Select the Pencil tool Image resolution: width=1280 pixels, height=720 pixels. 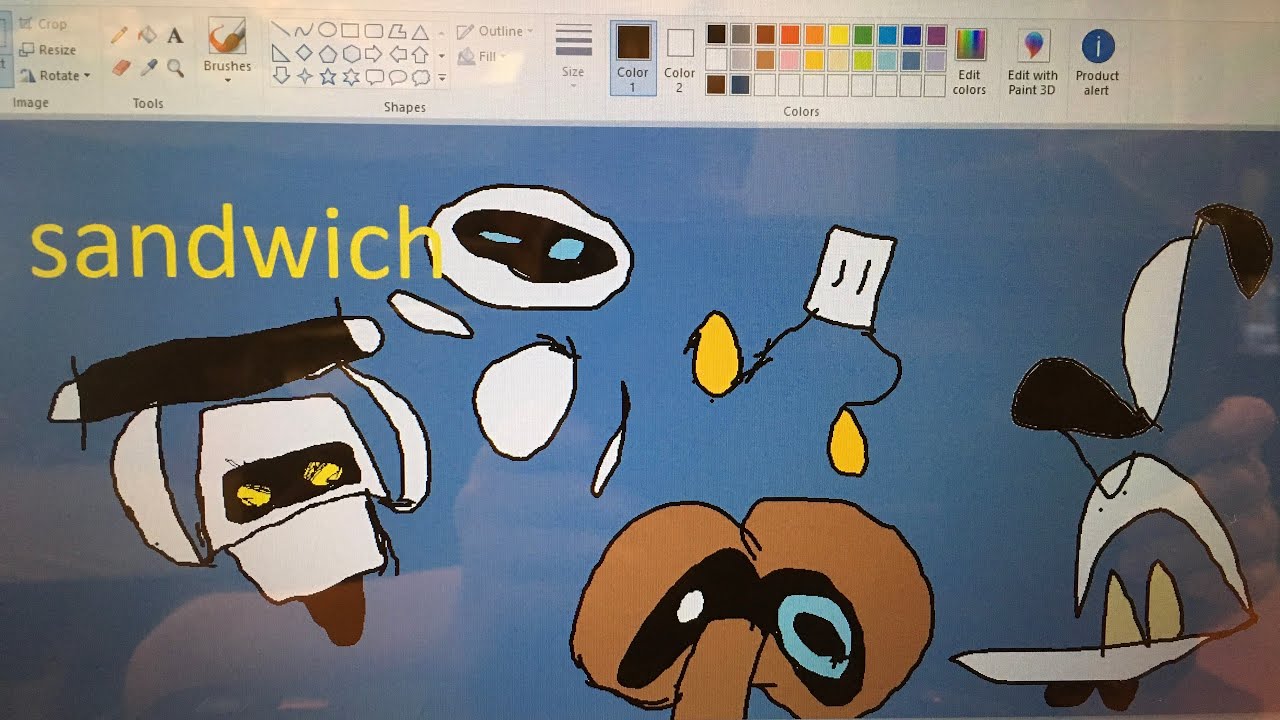[119, 36]
